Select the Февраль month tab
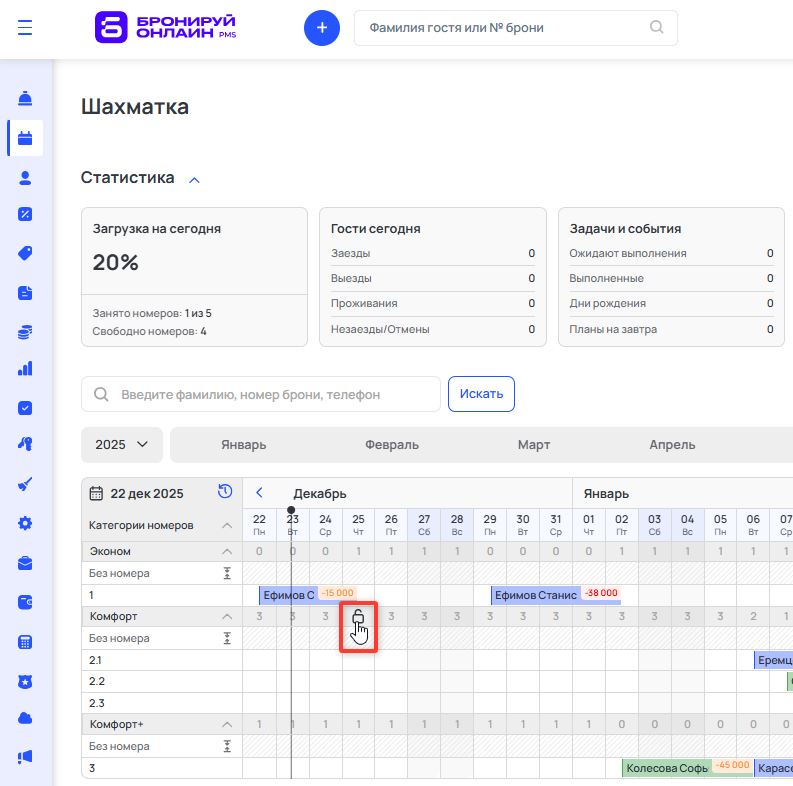 (392, 445)
